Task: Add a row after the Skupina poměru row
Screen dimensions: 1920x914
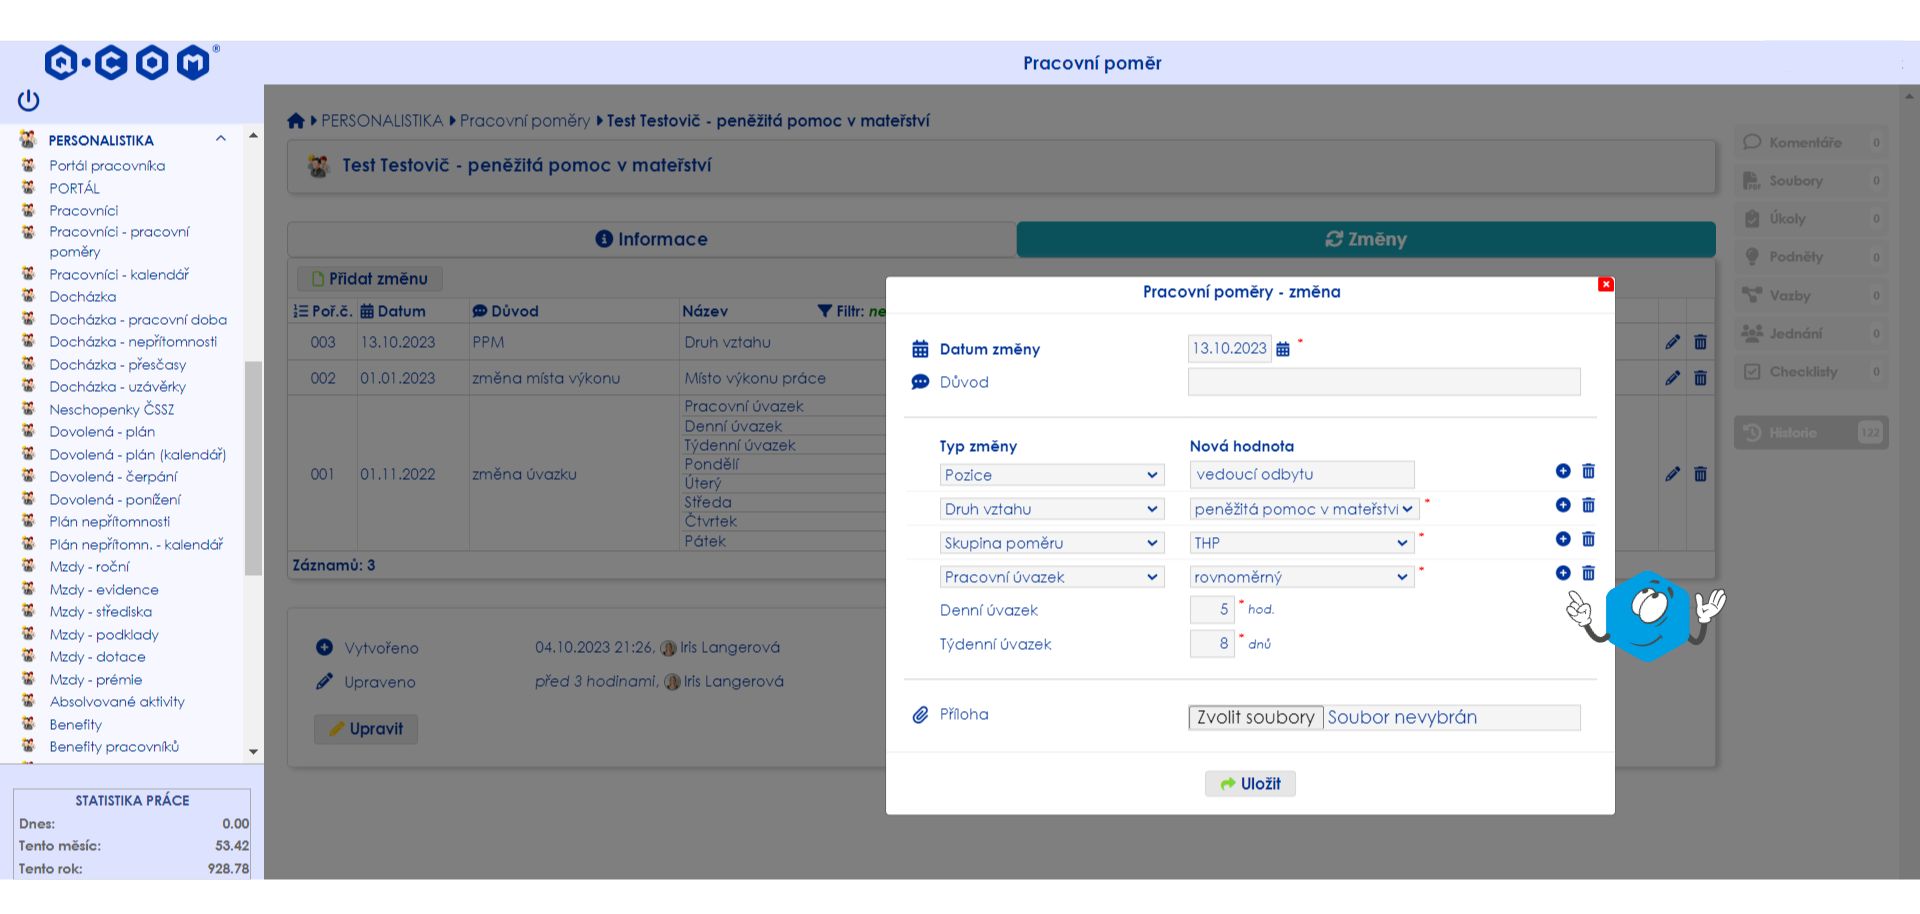Action: [1563, 539]
